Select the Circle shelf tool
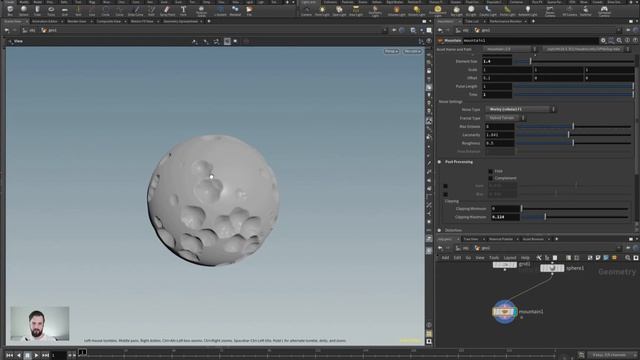Screen dimensions: 640x360 point(106,10)
